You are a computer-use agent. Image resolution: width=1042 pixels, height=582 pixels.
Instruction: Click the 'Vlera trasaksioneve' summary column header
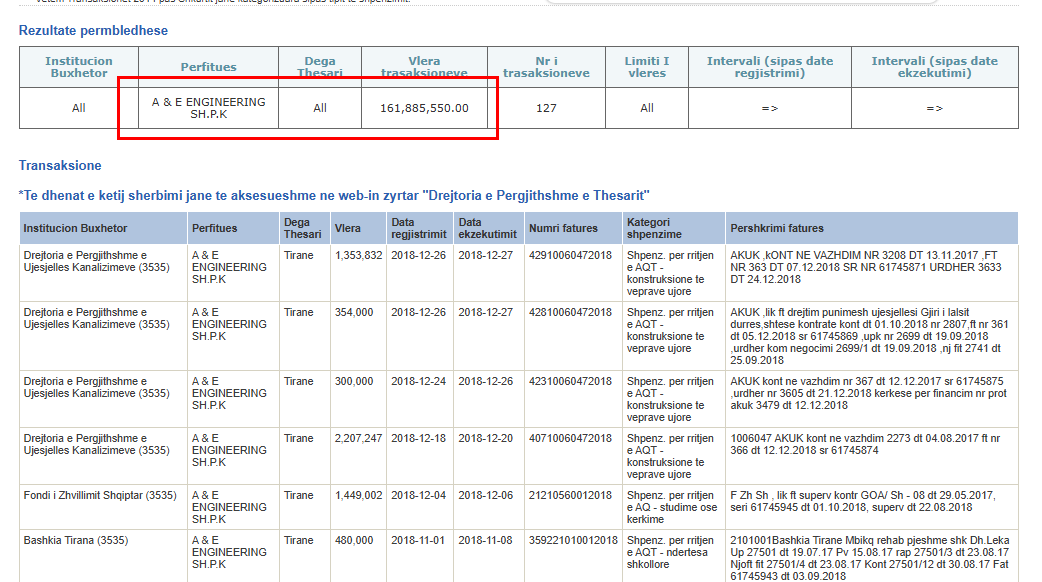click(x=424, y=67)
